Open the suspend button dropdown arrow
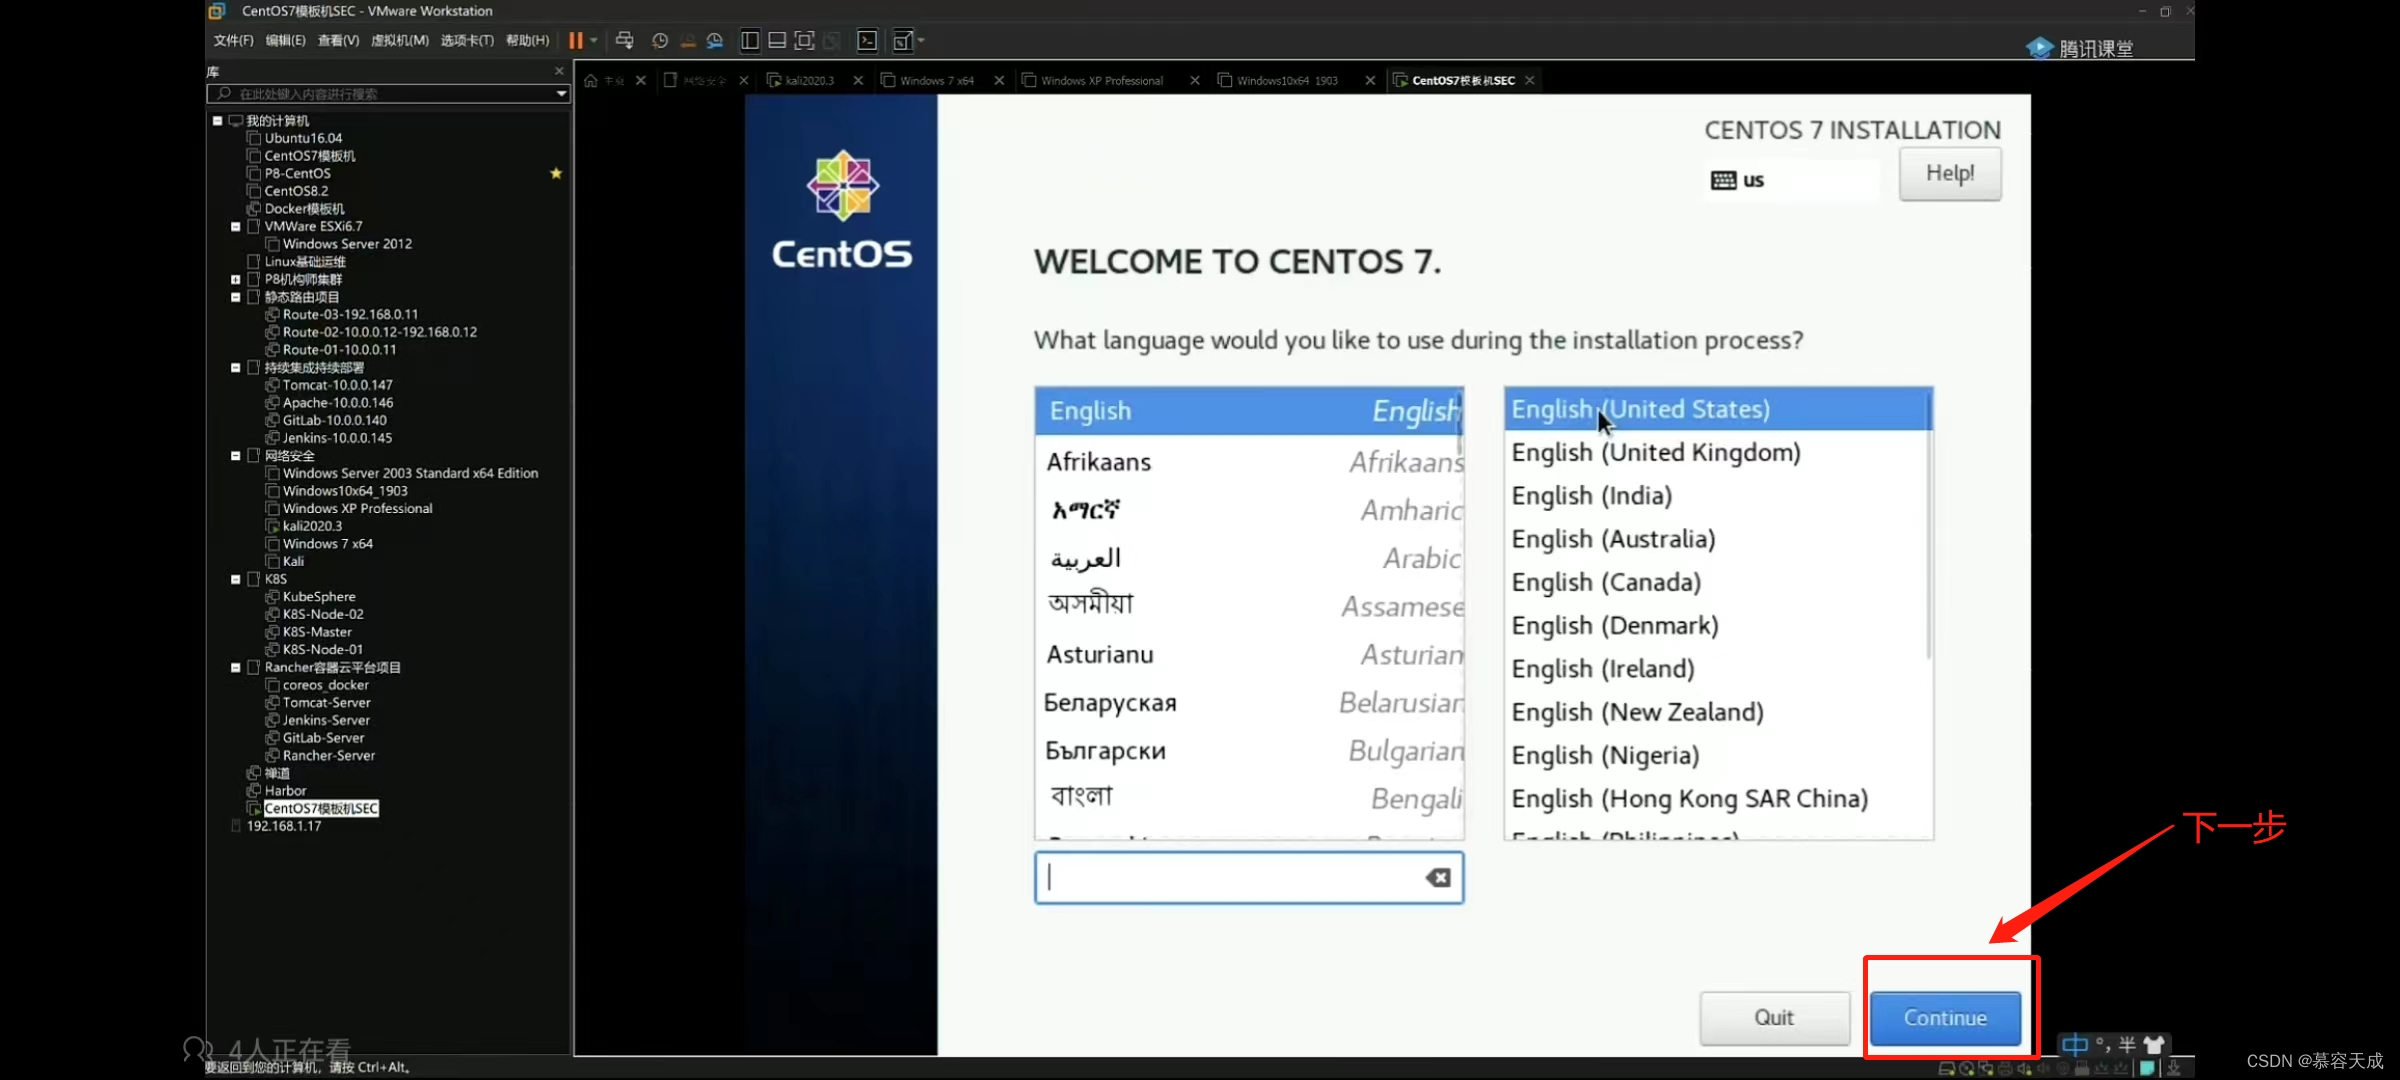 [x=592, y=41]
